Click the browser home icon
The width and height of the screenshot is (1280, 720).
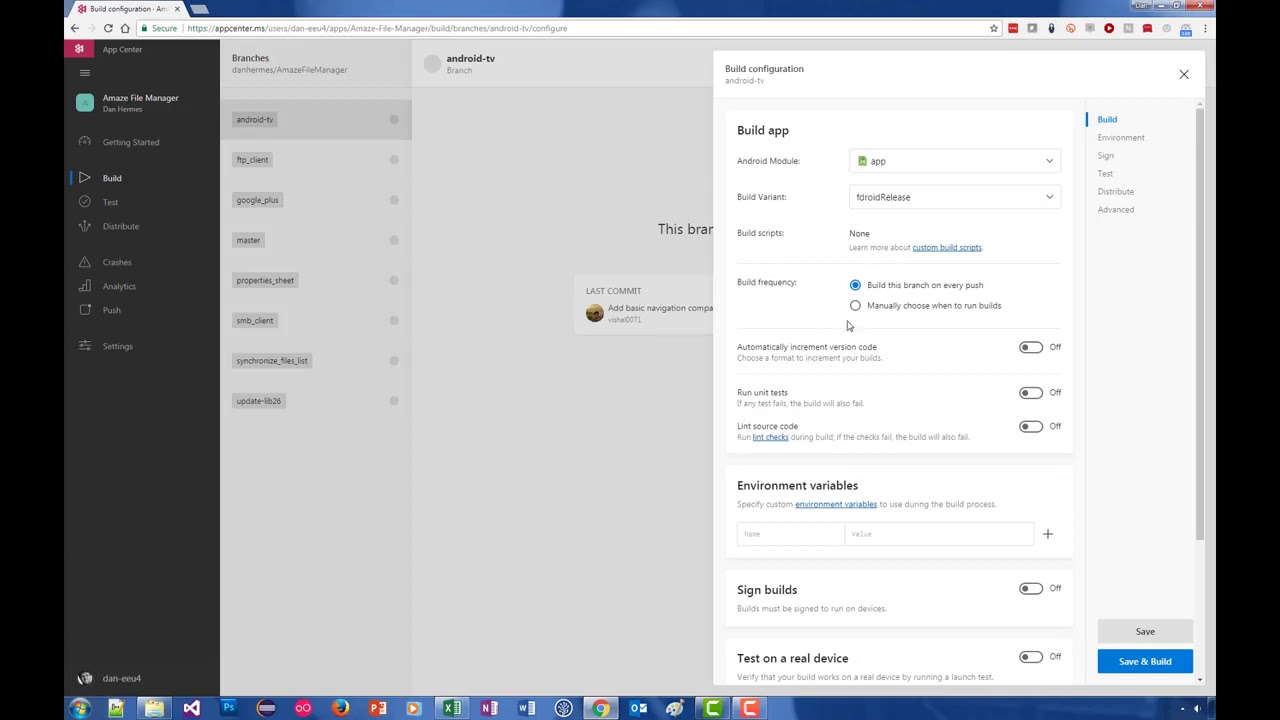tap(125, 28)
